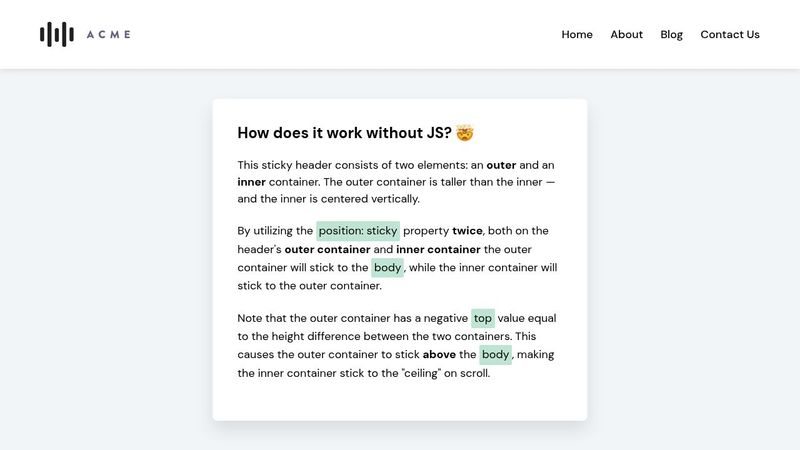Screen dimensions: 800x450
Task: Click the bold word 'above'
Action: pyautogui.click(x=439, y=355)
